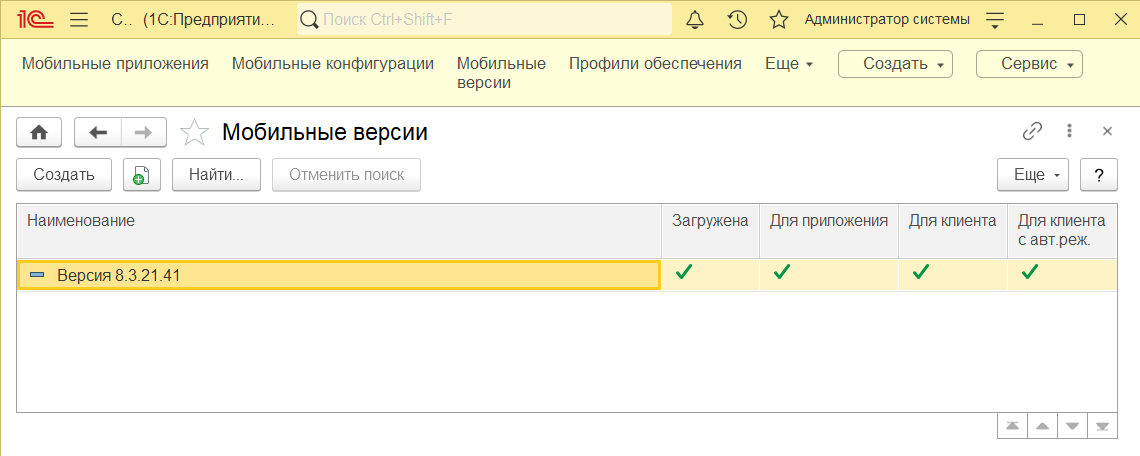Image resolution: width=1140 pixels, height=456 pixels.
Task: Click the Найти... button
Action: pyautogui.click(x=216, y=175)
